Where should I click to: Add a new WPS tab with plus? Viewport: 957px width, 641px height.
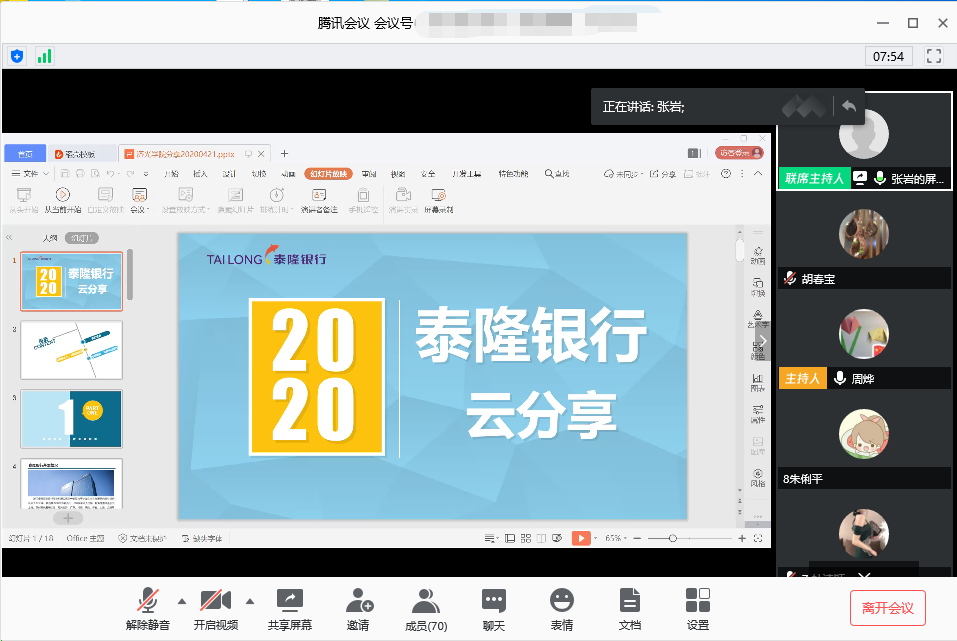click(x=284, y=154)
